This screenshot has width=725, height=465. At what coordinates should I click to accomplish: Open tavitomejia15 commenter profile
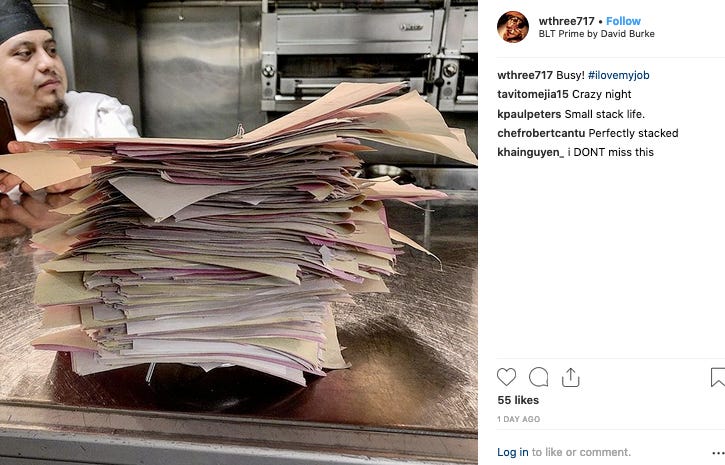(x=533, y=94)
